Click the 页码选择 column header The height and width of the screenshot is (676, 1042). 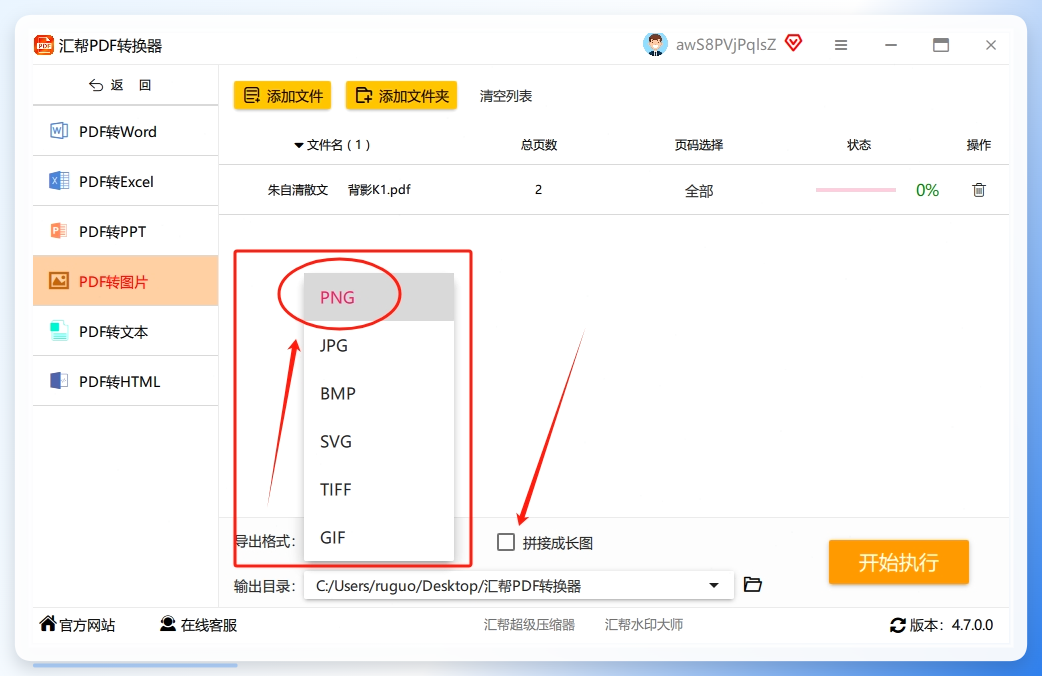pos(699,145)
